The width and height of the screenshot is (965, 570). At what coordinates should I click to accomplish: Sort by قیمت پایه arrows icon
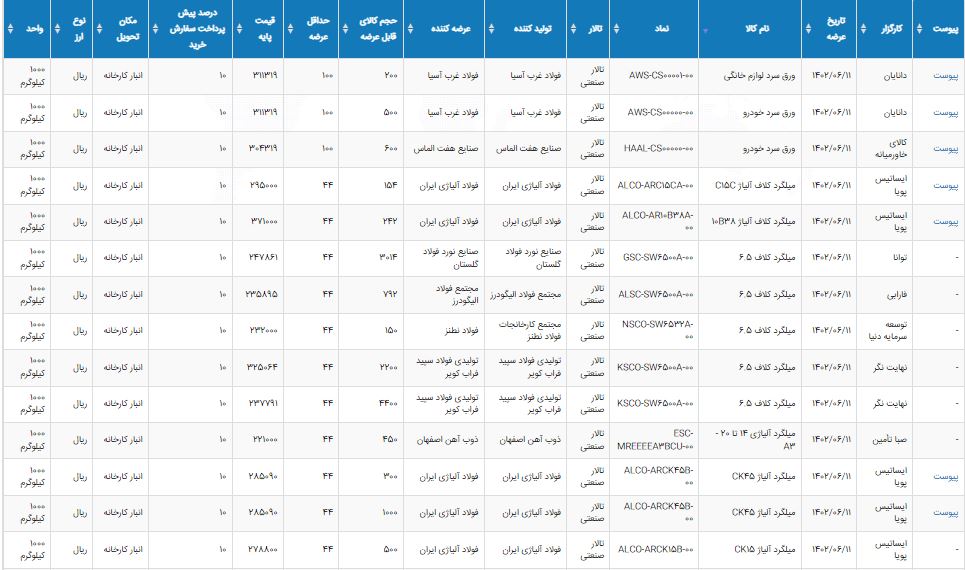(x=239, y=29)
